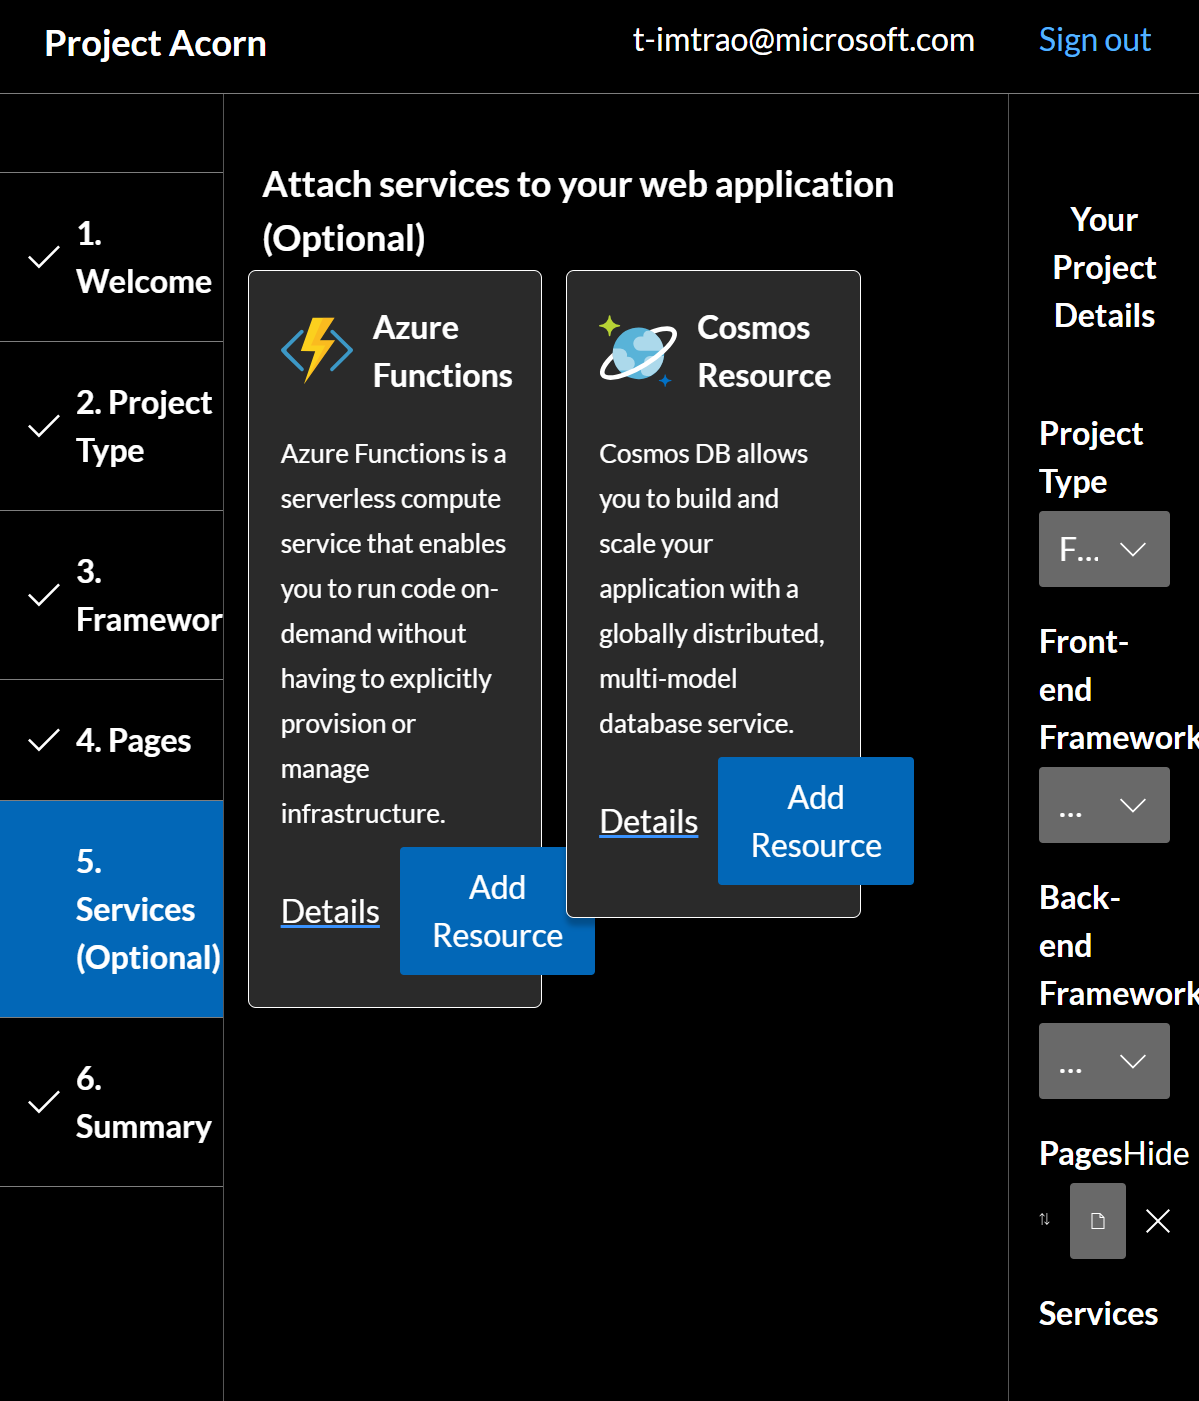The height and width of the screenshot is (1401, 1199).
Task: Click the Services heading in details panel
Action: [1098, 1313]
